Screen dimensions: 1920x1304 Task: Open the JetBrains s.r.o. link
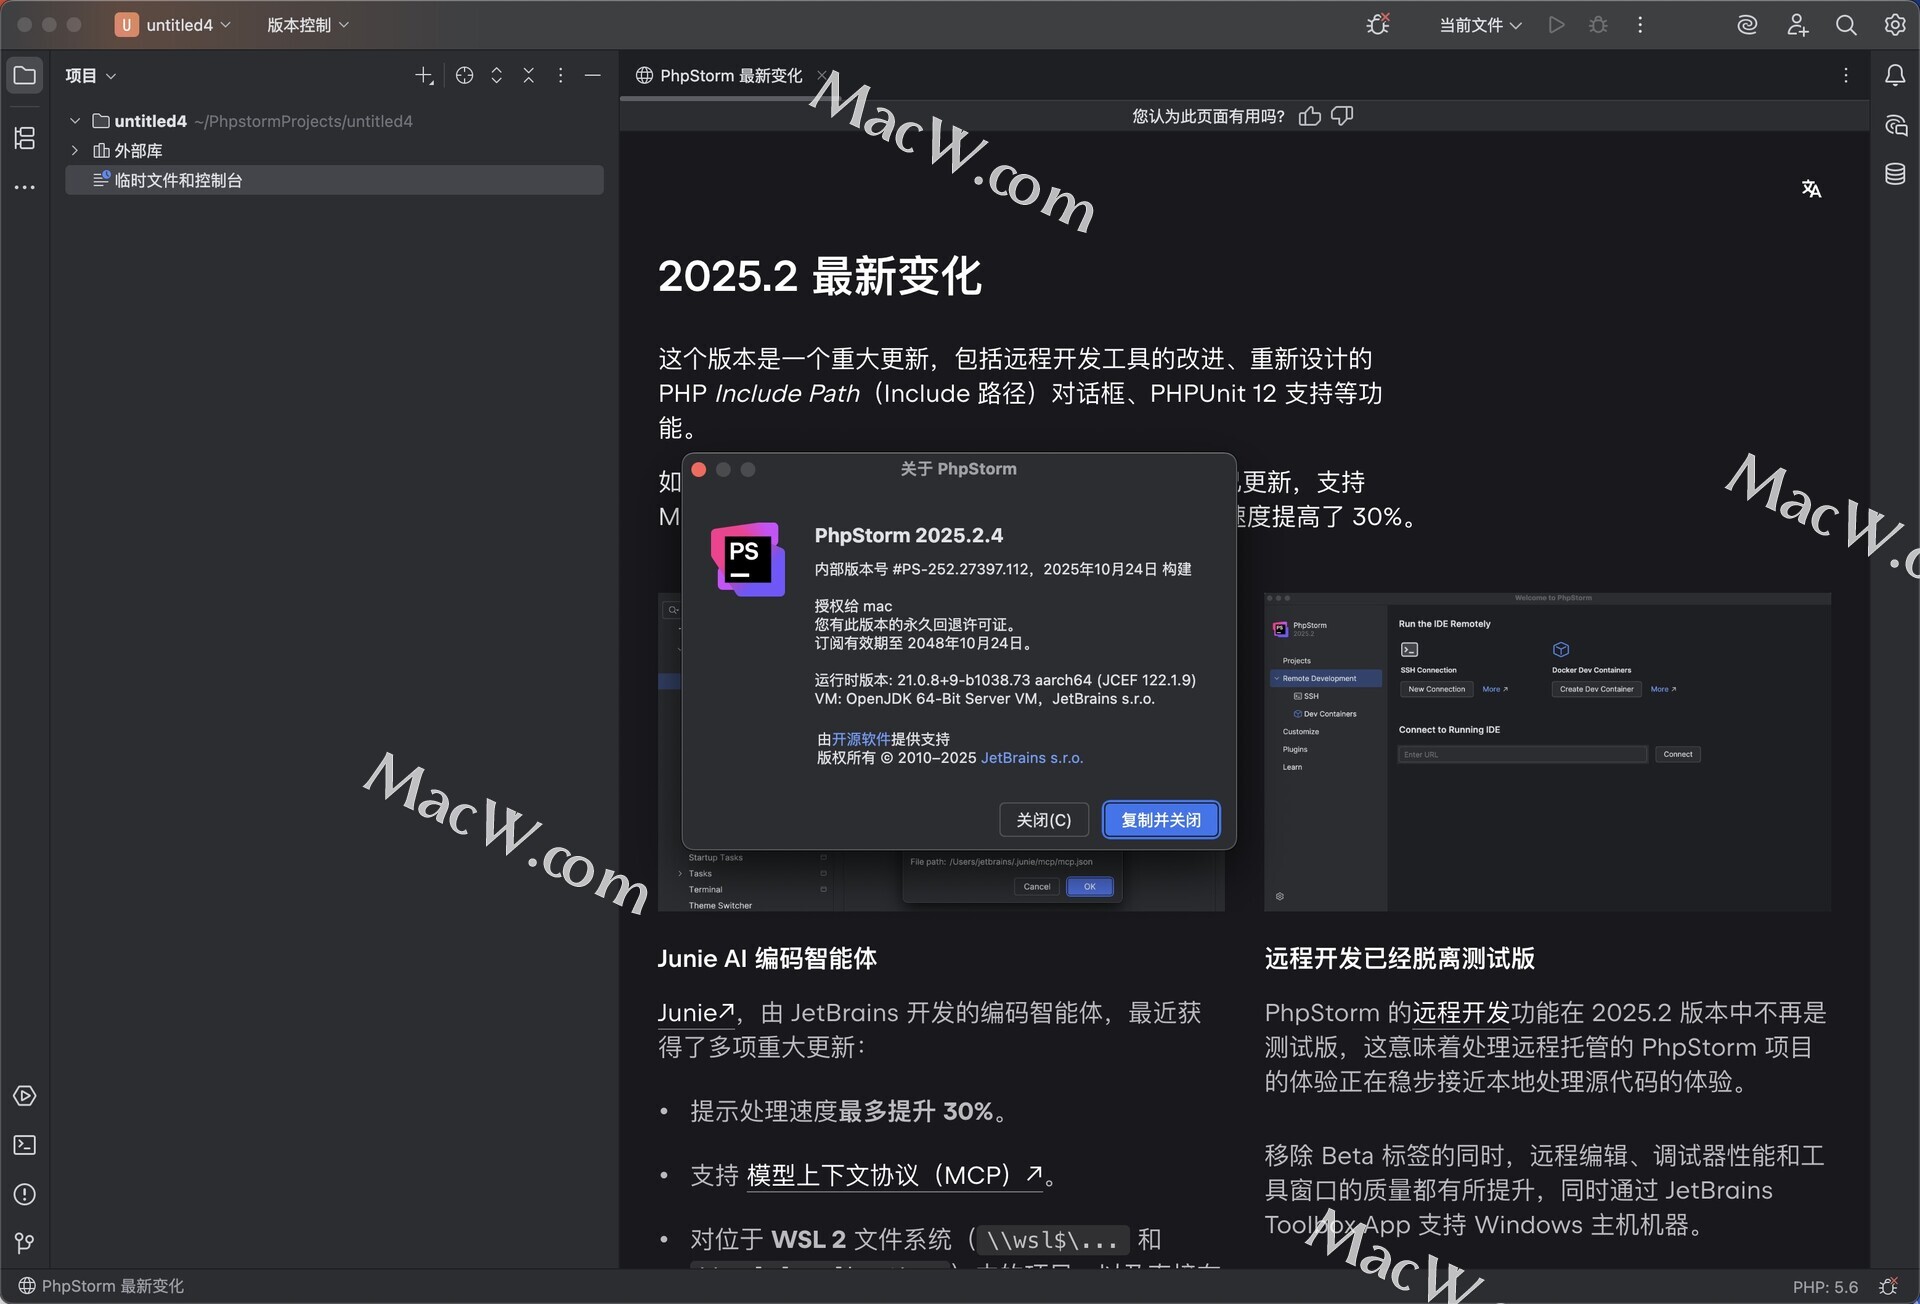coord(1031,758)
